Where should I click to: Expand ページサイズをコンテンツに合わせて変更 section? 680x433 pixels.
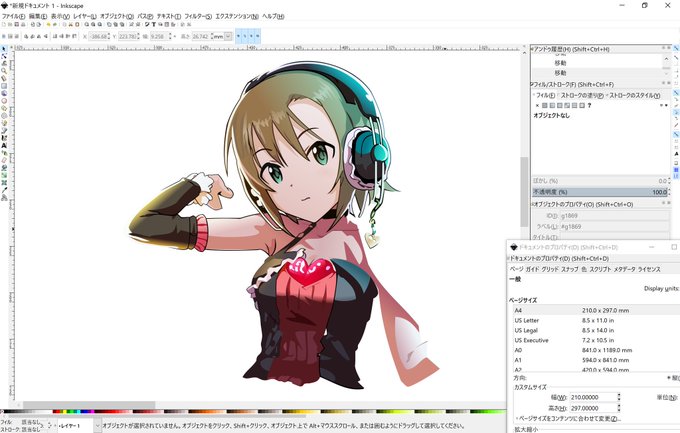click(x=568, y=419)
